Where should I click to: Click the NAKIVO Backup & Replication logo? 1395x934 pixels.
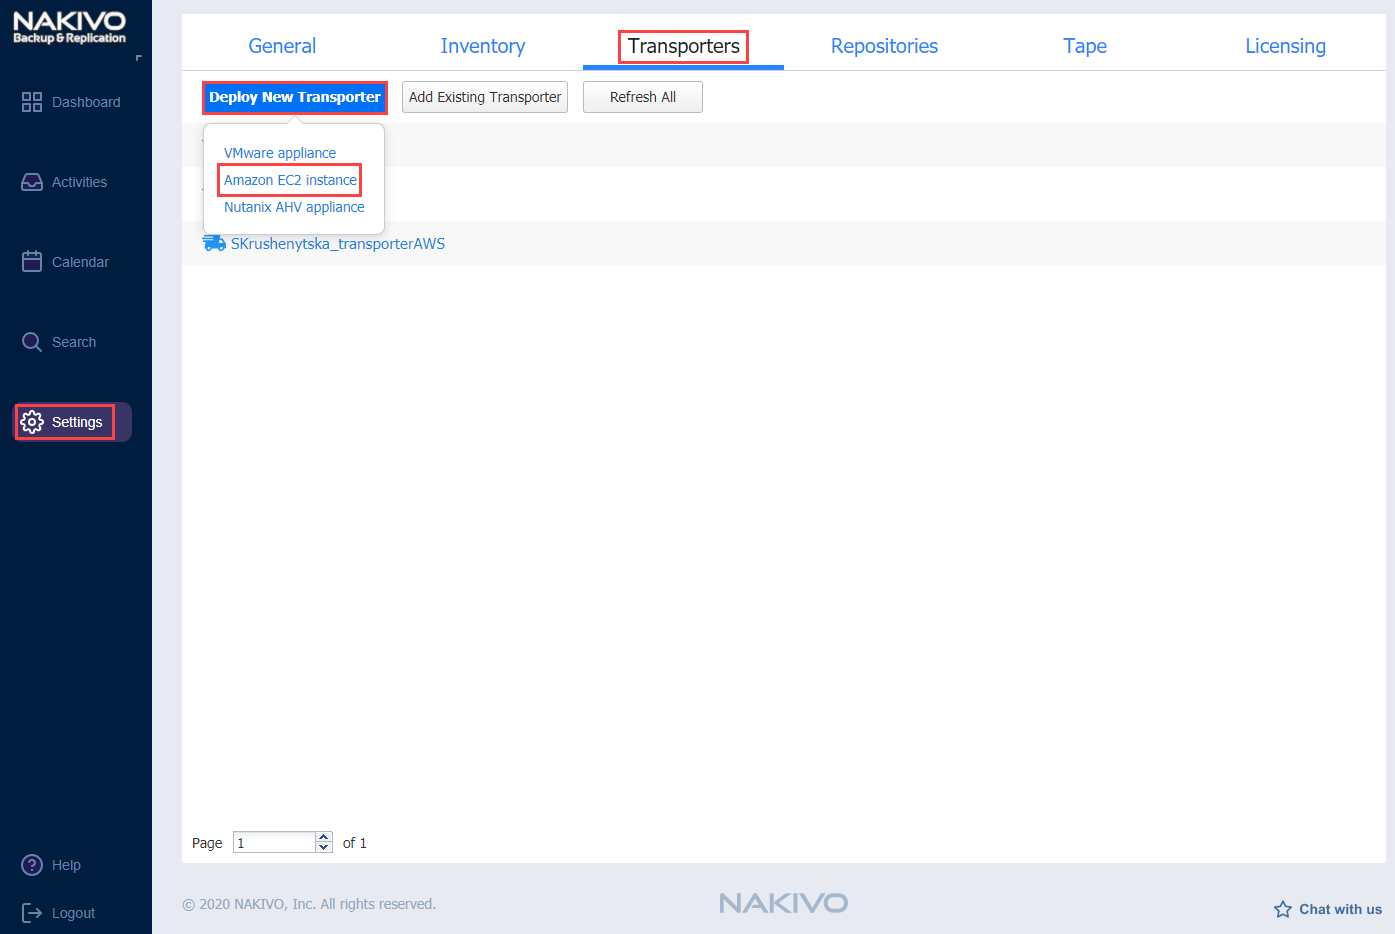[69, 27]
